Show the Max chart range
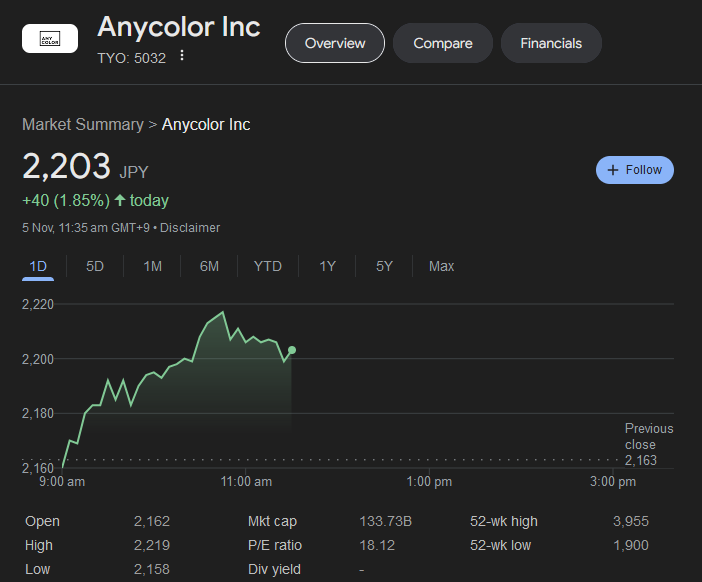Viewport: 702px width, 582px height. (x=441, y=266)
